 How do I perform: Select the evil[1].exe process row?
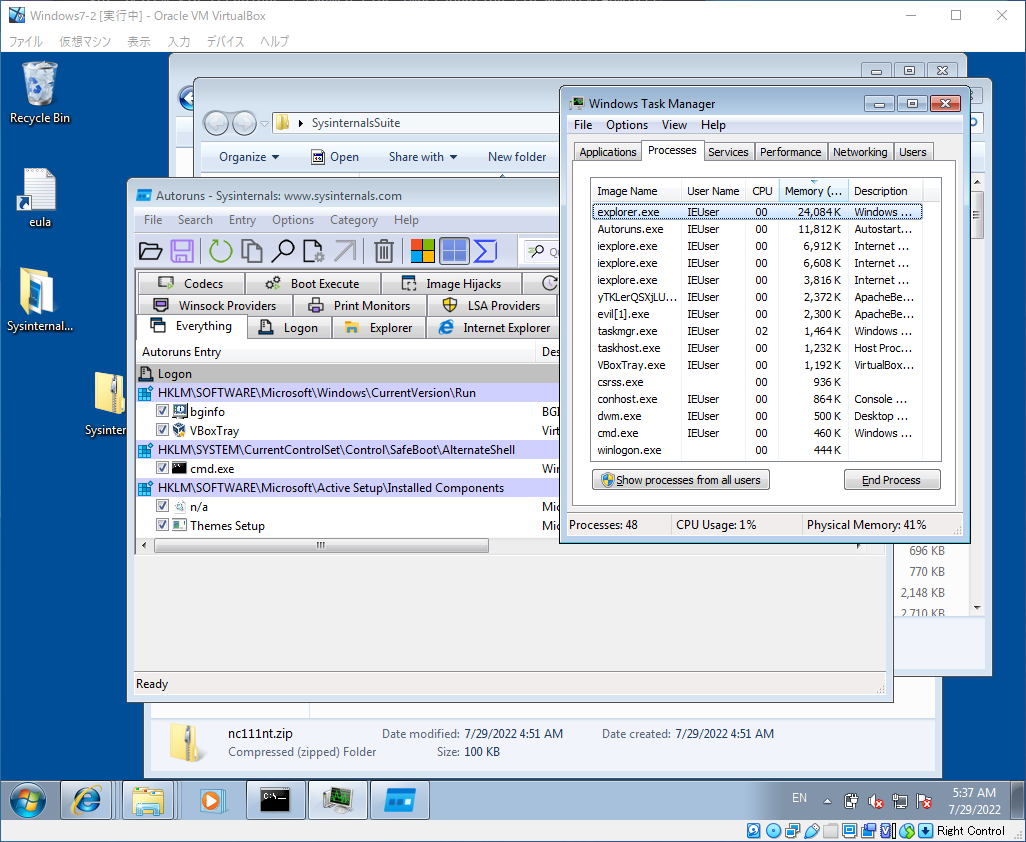[x=756, y=314]
